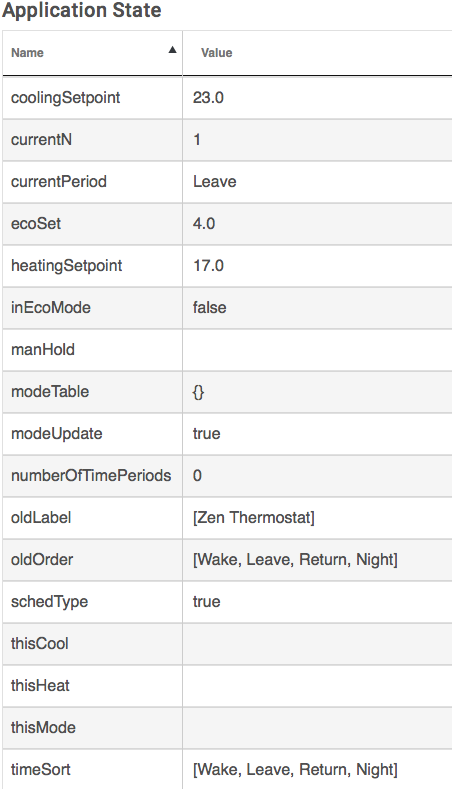This screenshot has width=452, height=789.
Task: Click the currentPeriod Leave value
Action: [x=214, y=182]
